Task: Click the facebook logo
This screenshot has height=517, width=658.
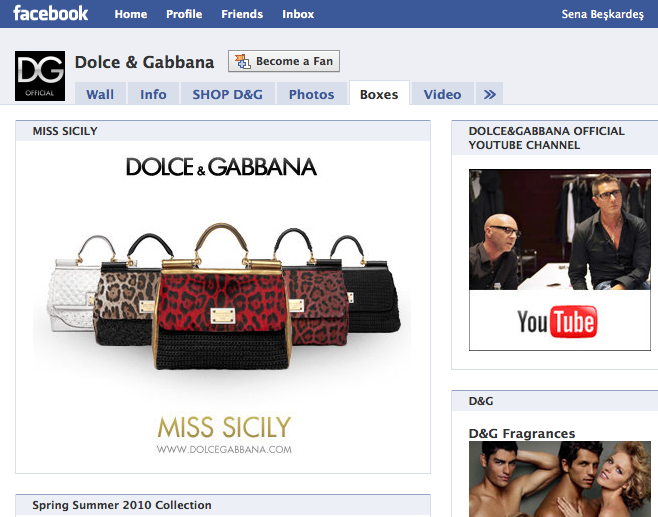Action: pos(51,13)
